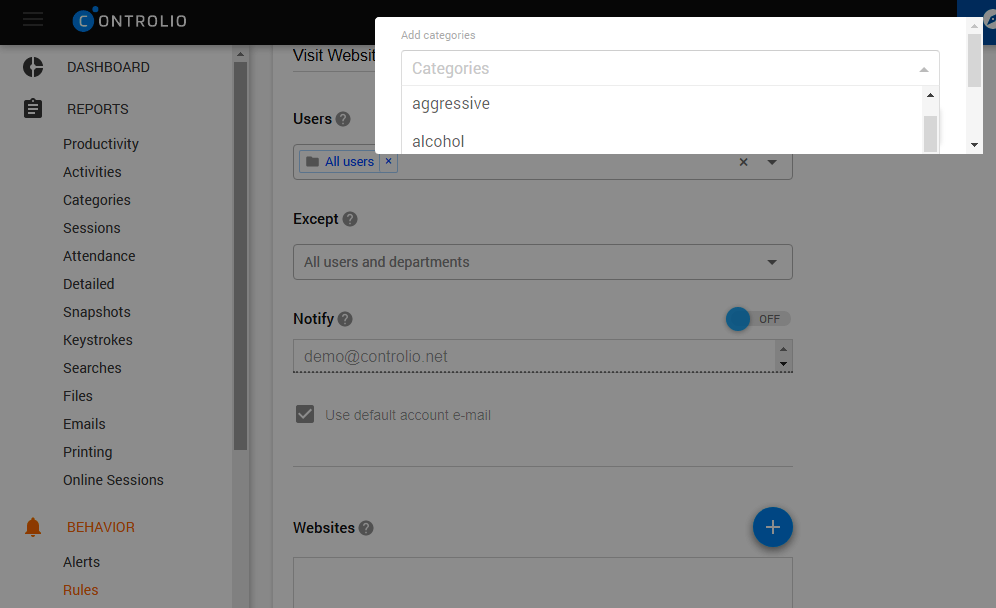Toggle off the demo account email checkbox

[x=304, y=413]
